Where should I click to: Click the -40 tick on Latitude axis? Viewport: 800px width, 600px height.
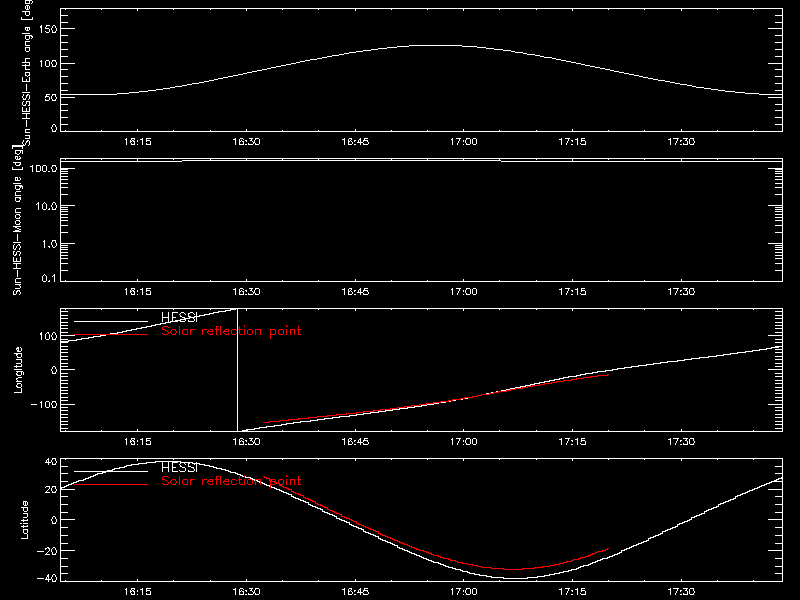coord(47,578)
